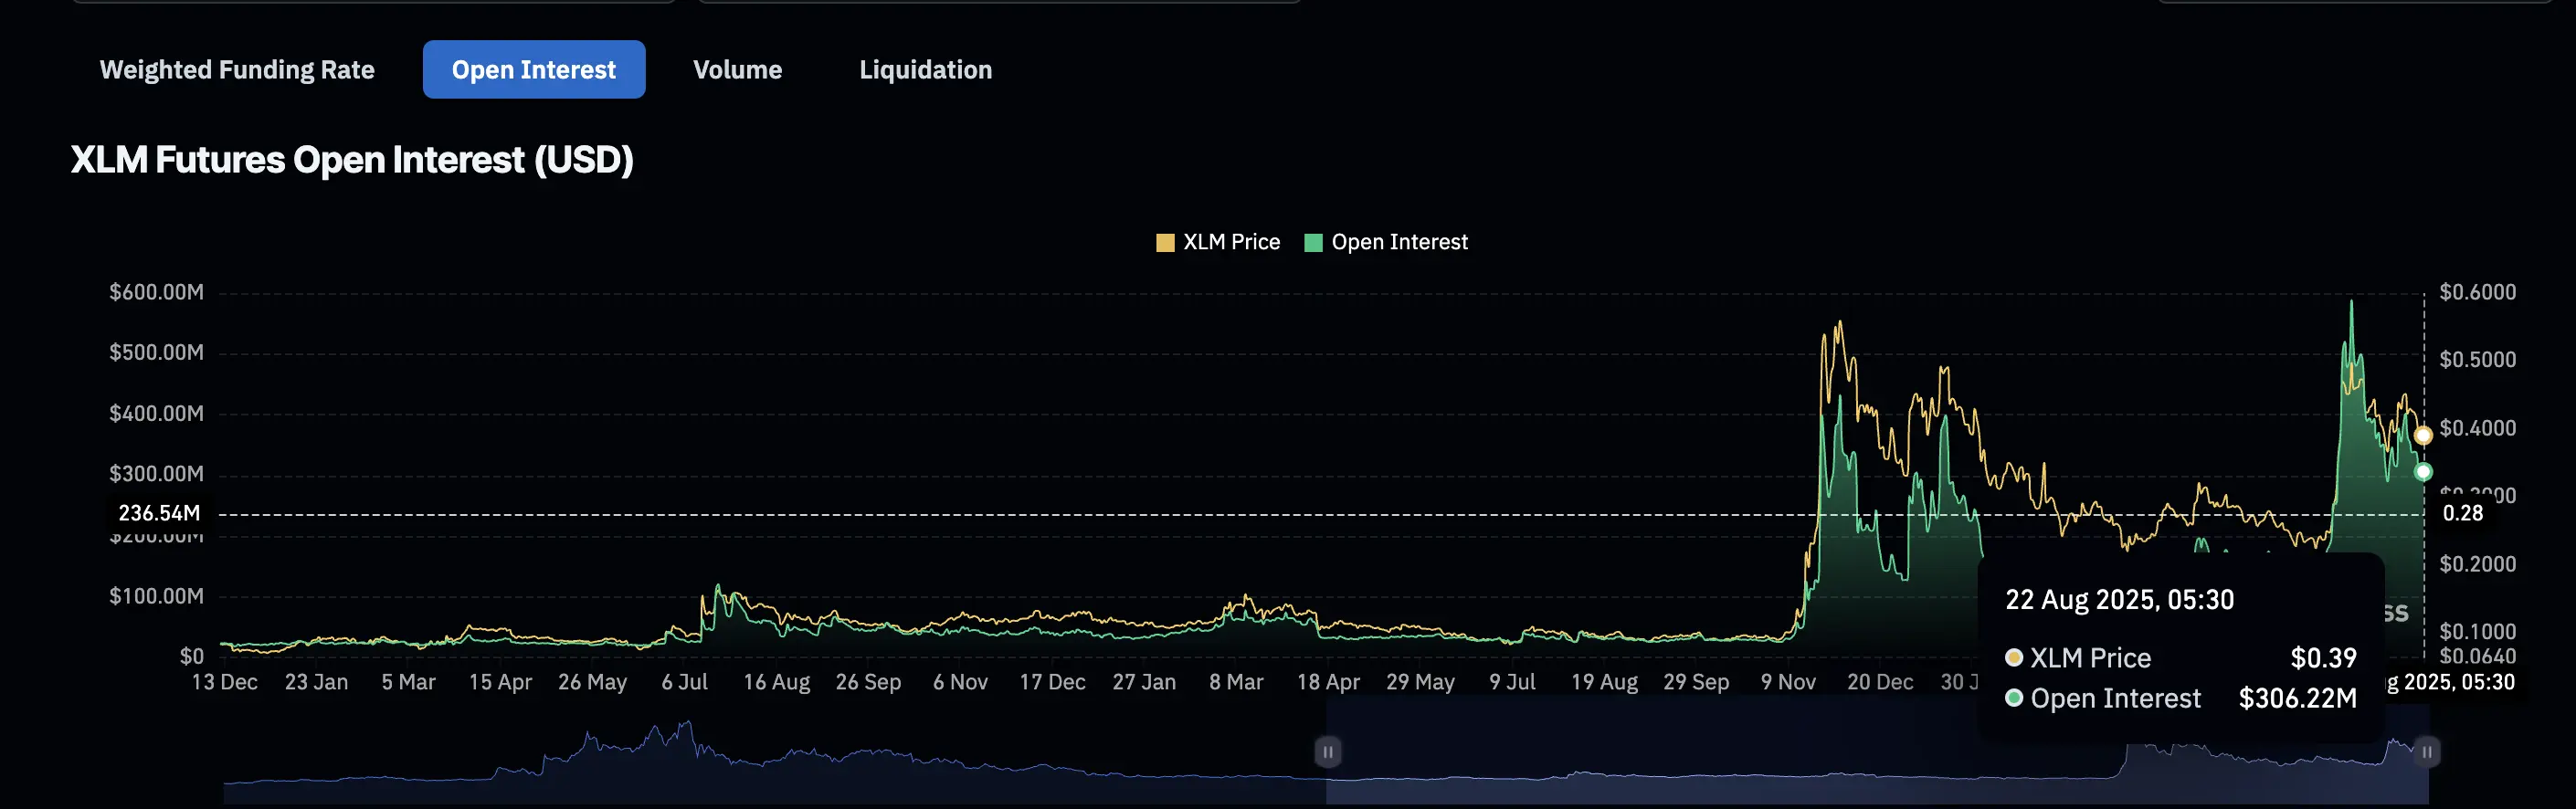
Task: Select the Liquidation tab
Action: click(x=925, y=70)
